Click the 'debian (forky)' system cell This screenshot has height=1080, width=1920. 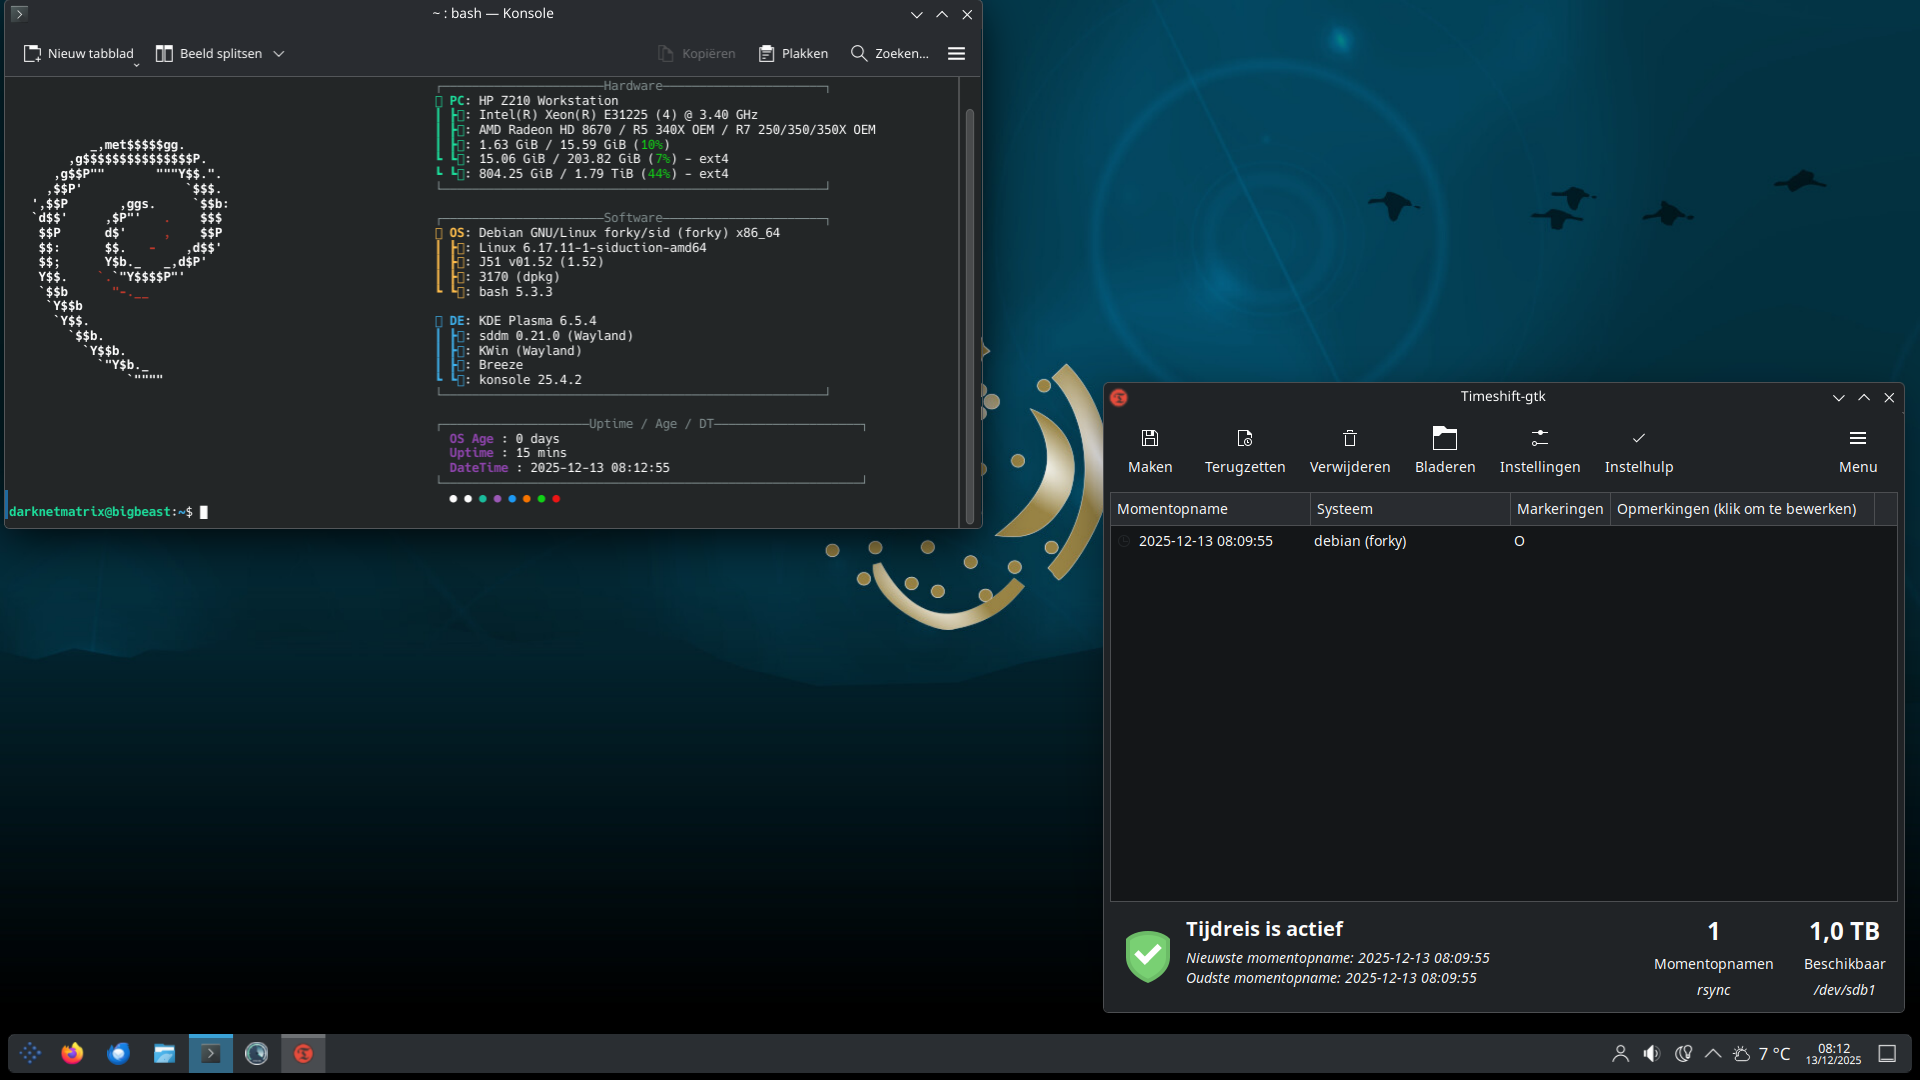(1360, 541)
